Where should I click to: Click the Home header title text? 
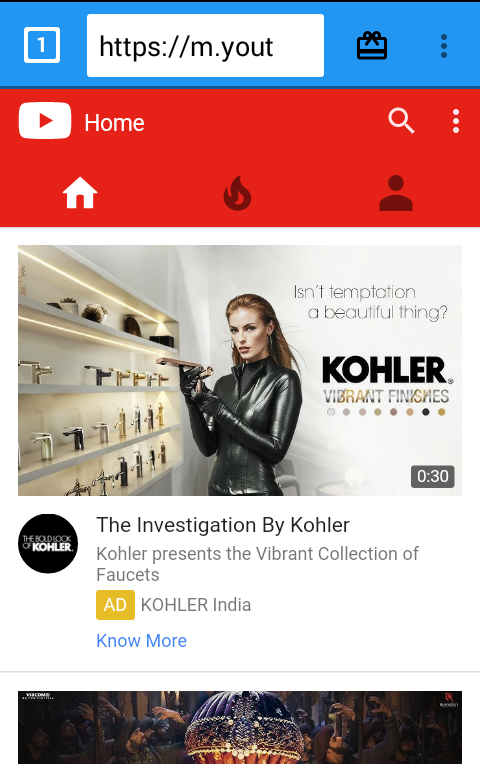pos(115,122)
